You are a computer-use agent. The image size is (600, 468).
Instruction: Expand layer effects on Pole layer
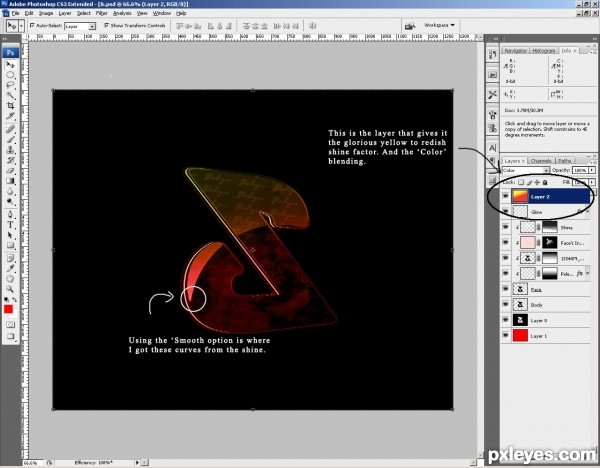(587, 274)
